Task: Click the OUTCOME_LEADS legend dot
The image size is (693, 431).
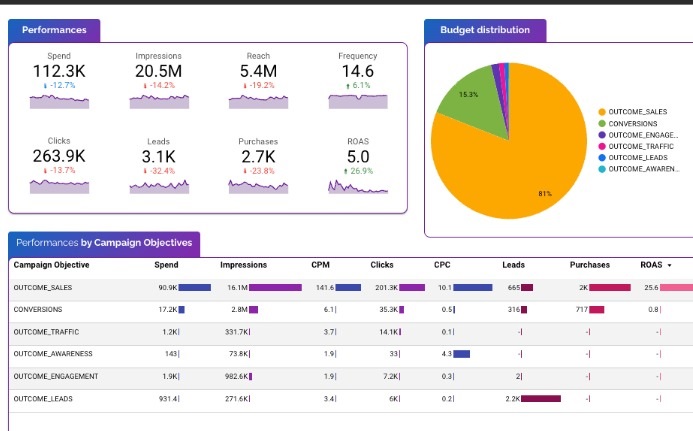Action: pyautogui.click(x=600, y=157)
